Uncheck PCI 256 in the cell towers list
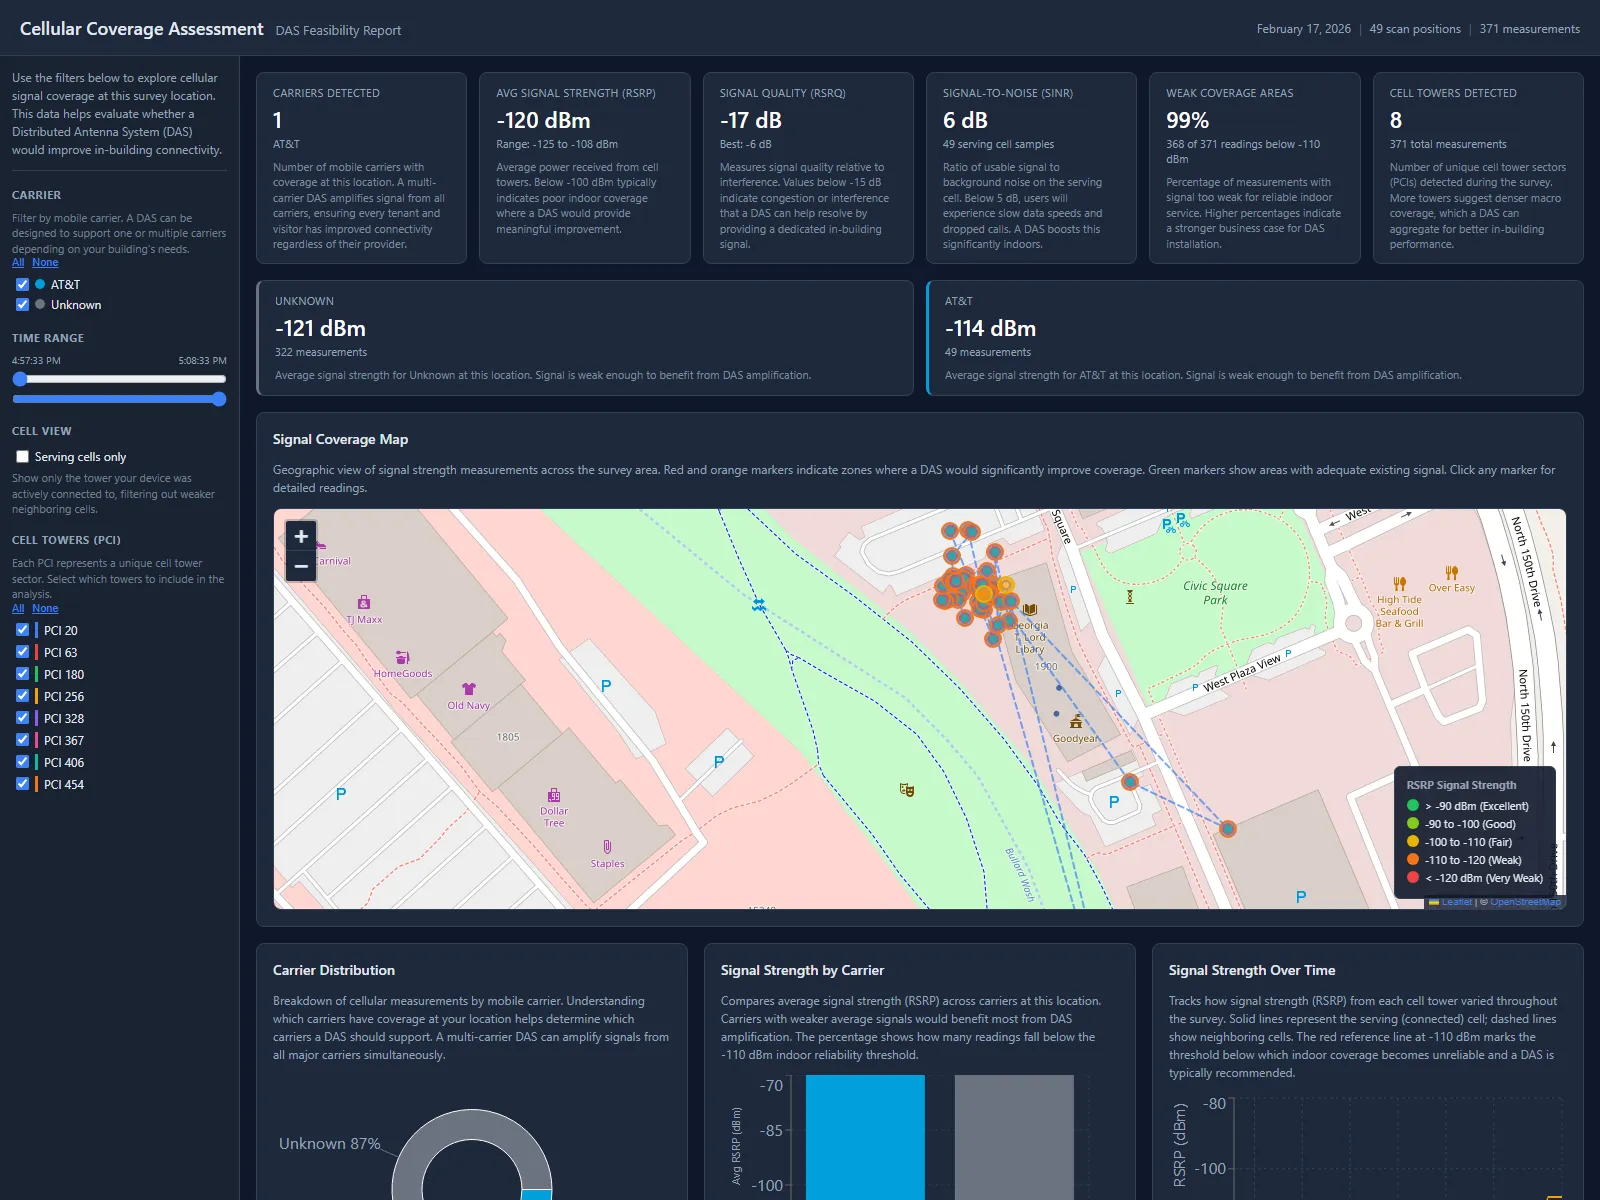The height and width of the screenshot is (1200, 1600). [23, 696]
